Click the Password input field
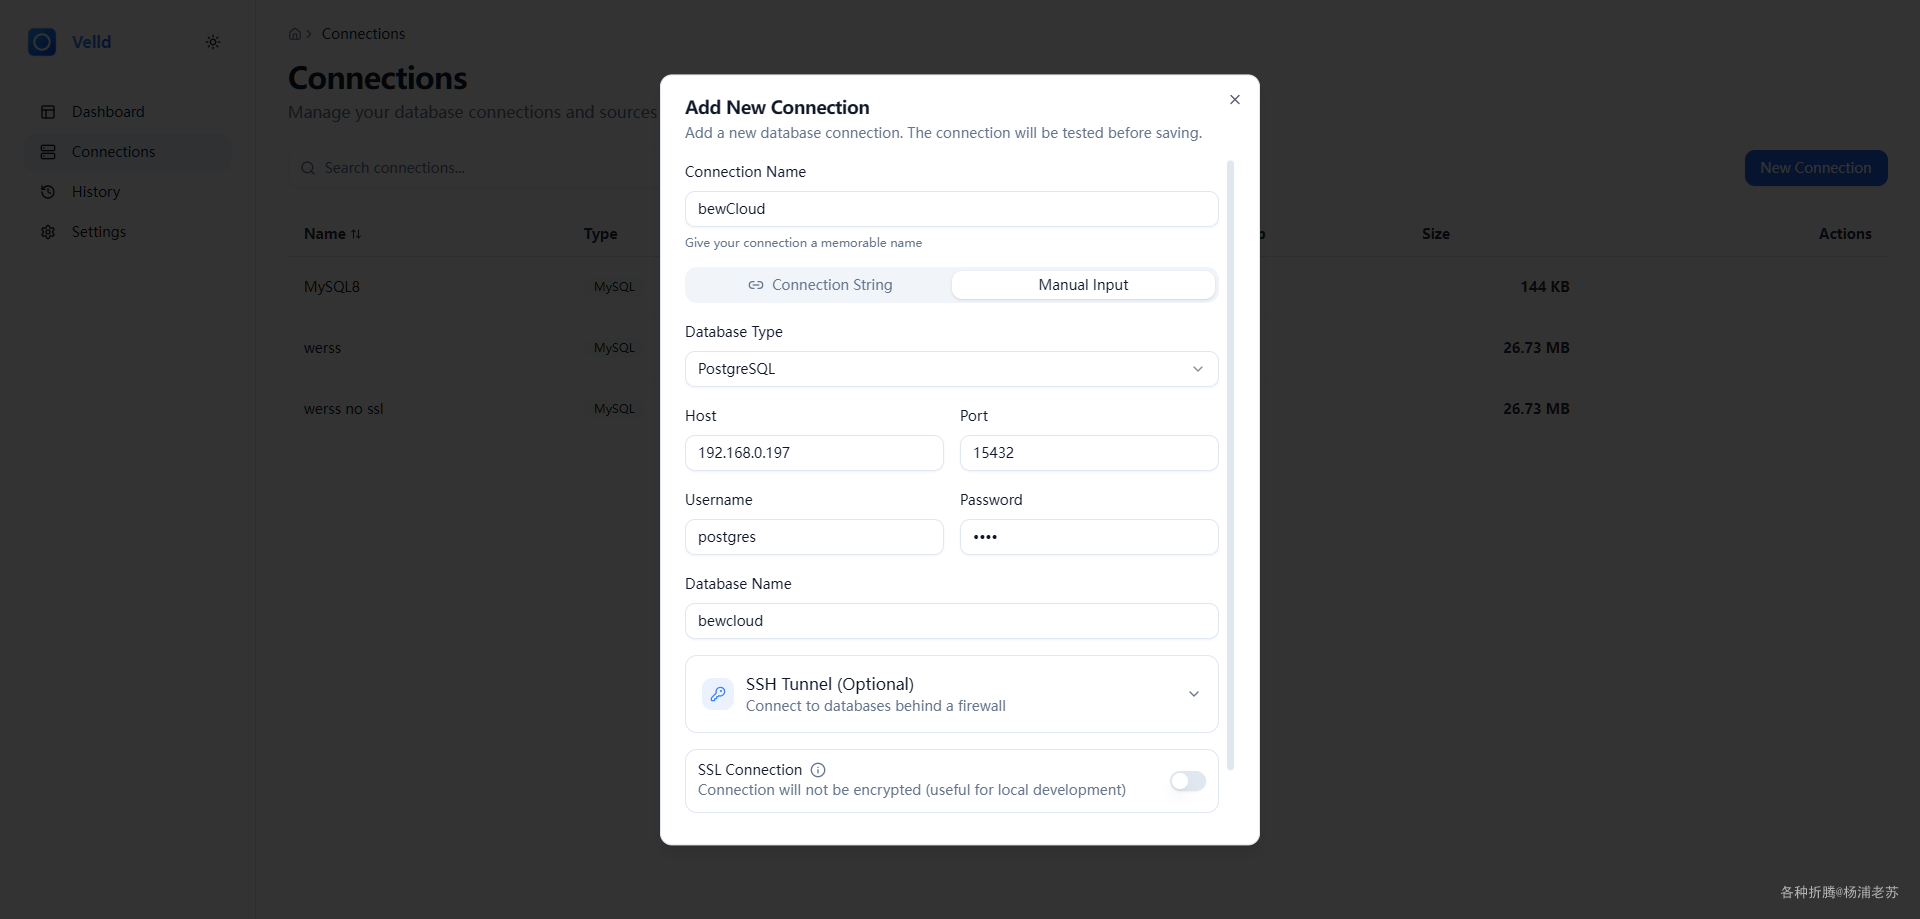 tap(1089, 537)
